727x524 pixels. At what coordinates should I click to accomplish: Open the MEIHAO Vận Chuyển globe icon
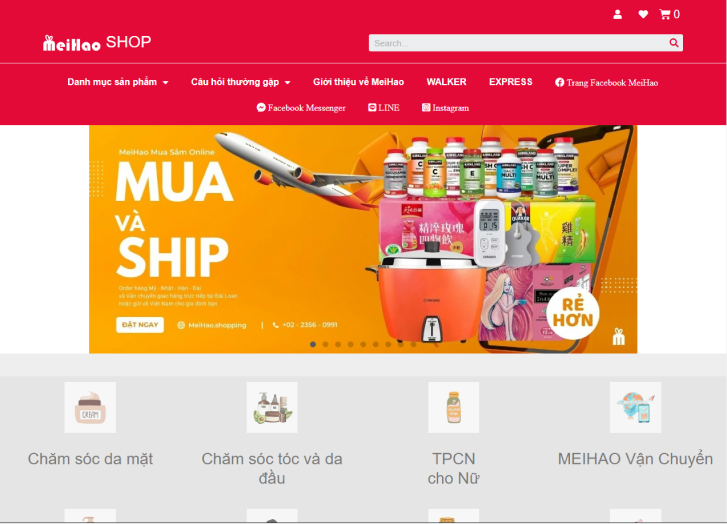[x=635, y=408]
